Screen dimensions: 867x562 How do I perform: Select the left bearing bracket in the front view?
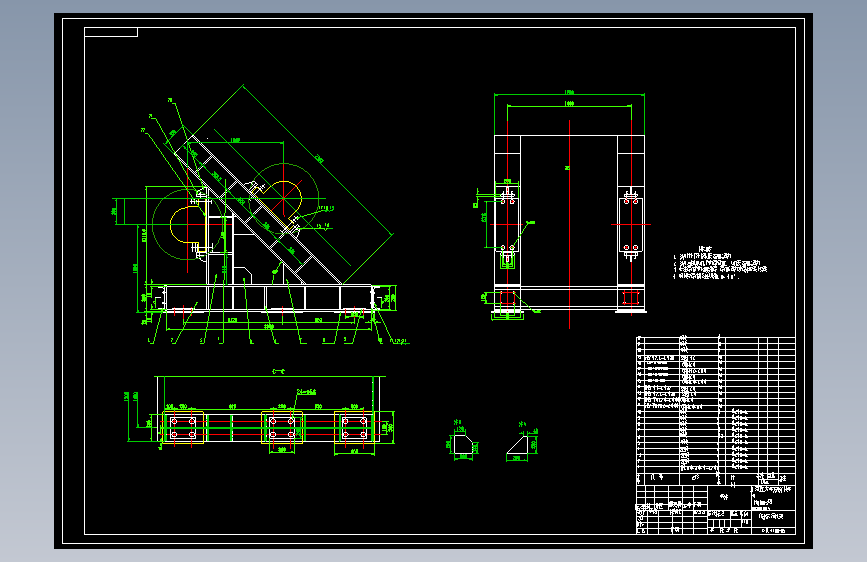tap(507, 224)
